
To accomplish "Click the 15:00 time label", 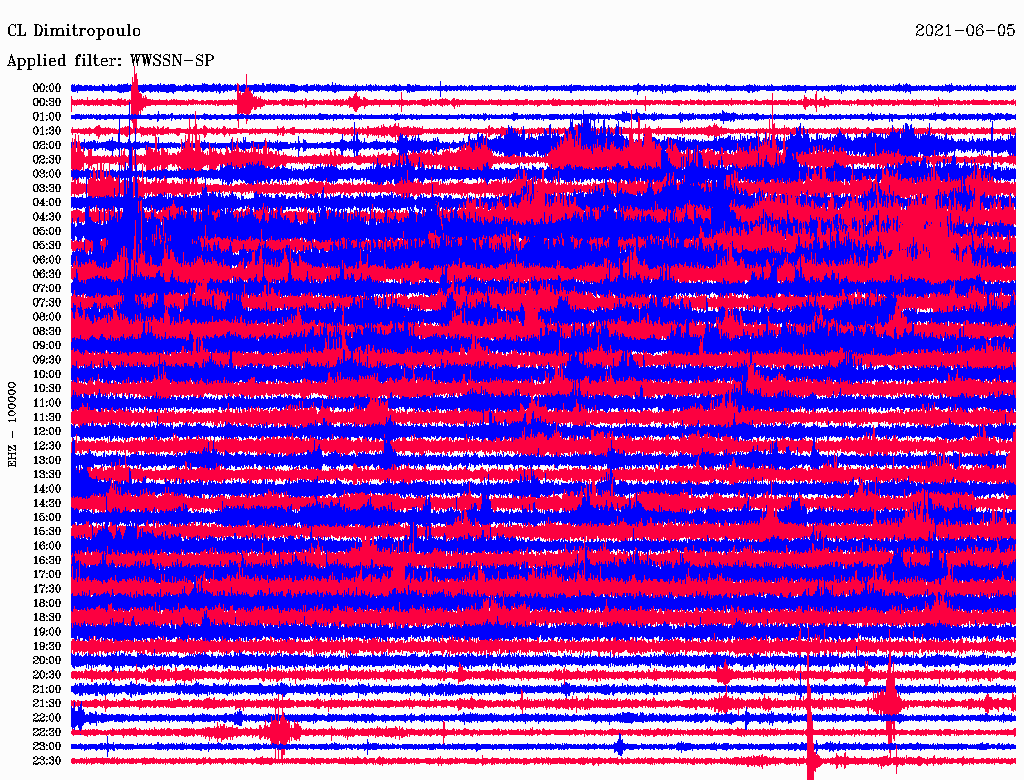I will click(47, 517).
